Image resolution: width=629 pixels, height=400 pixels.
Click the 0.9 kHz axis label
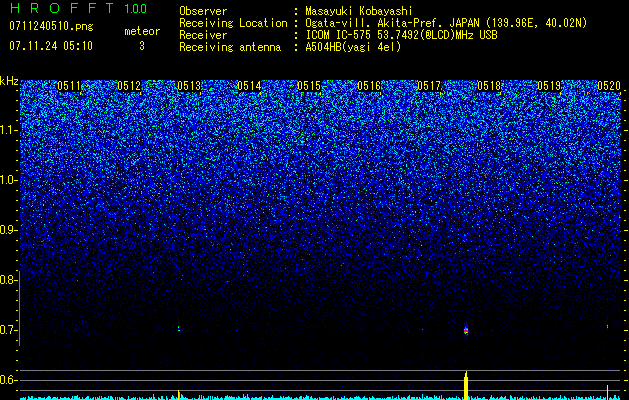point(8,230)
